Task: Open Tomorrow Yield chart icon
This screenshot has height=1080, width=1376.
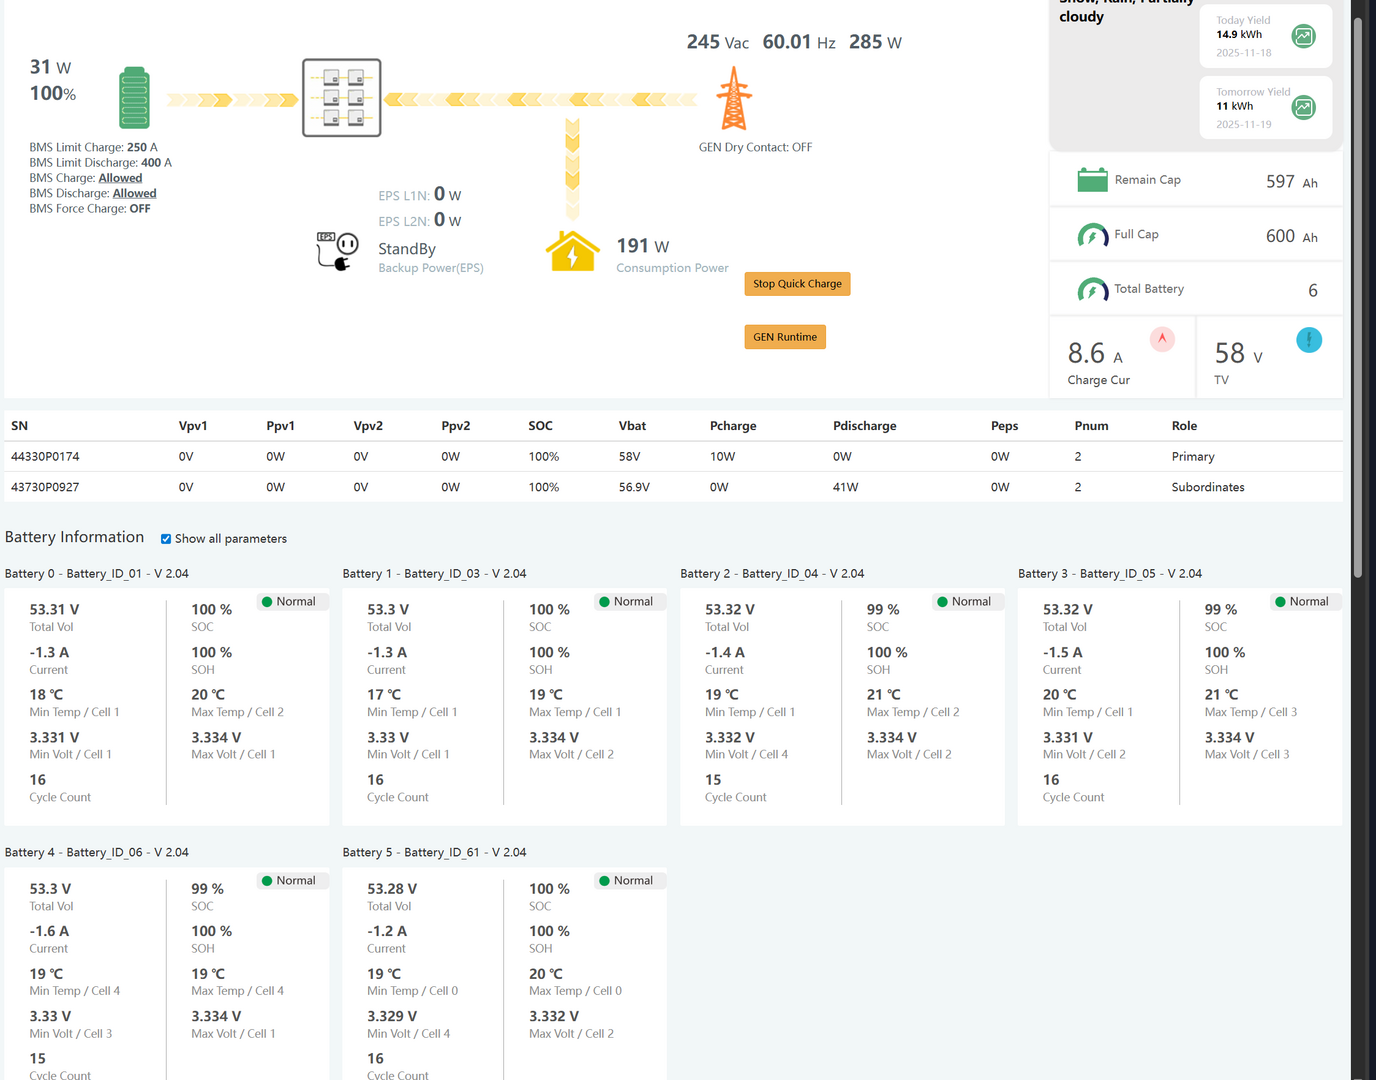Action: [x=1303, y=108]
